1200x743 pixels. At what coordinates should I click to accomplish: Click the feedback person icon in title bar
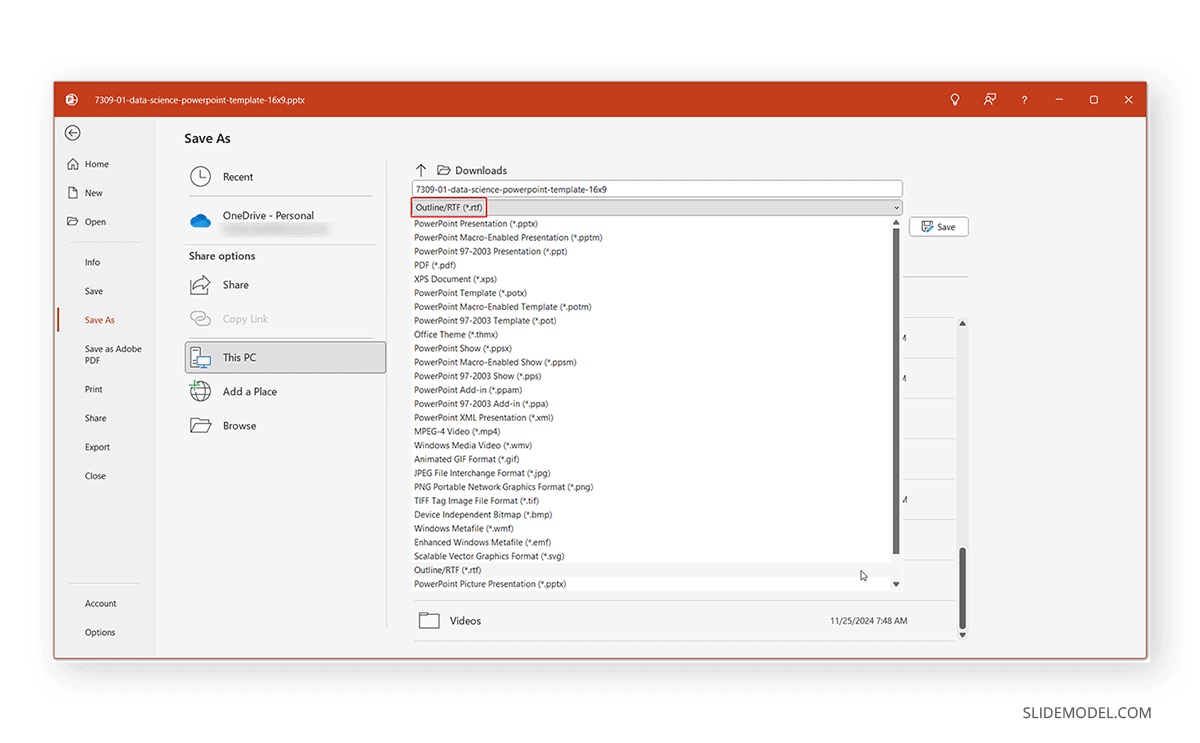(990, 100)
